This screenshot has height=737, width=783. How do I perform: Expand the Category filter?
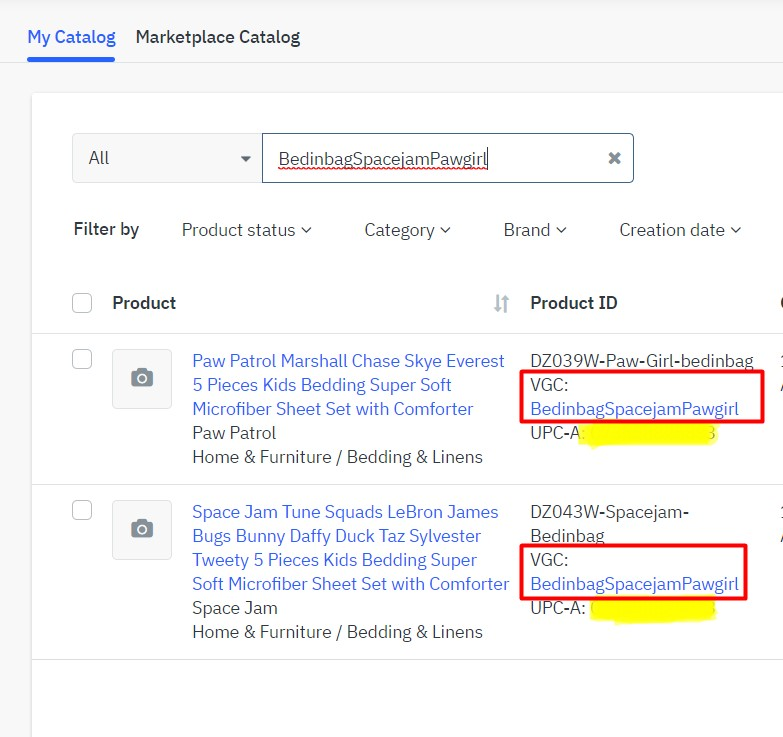(x=407, y=230)
